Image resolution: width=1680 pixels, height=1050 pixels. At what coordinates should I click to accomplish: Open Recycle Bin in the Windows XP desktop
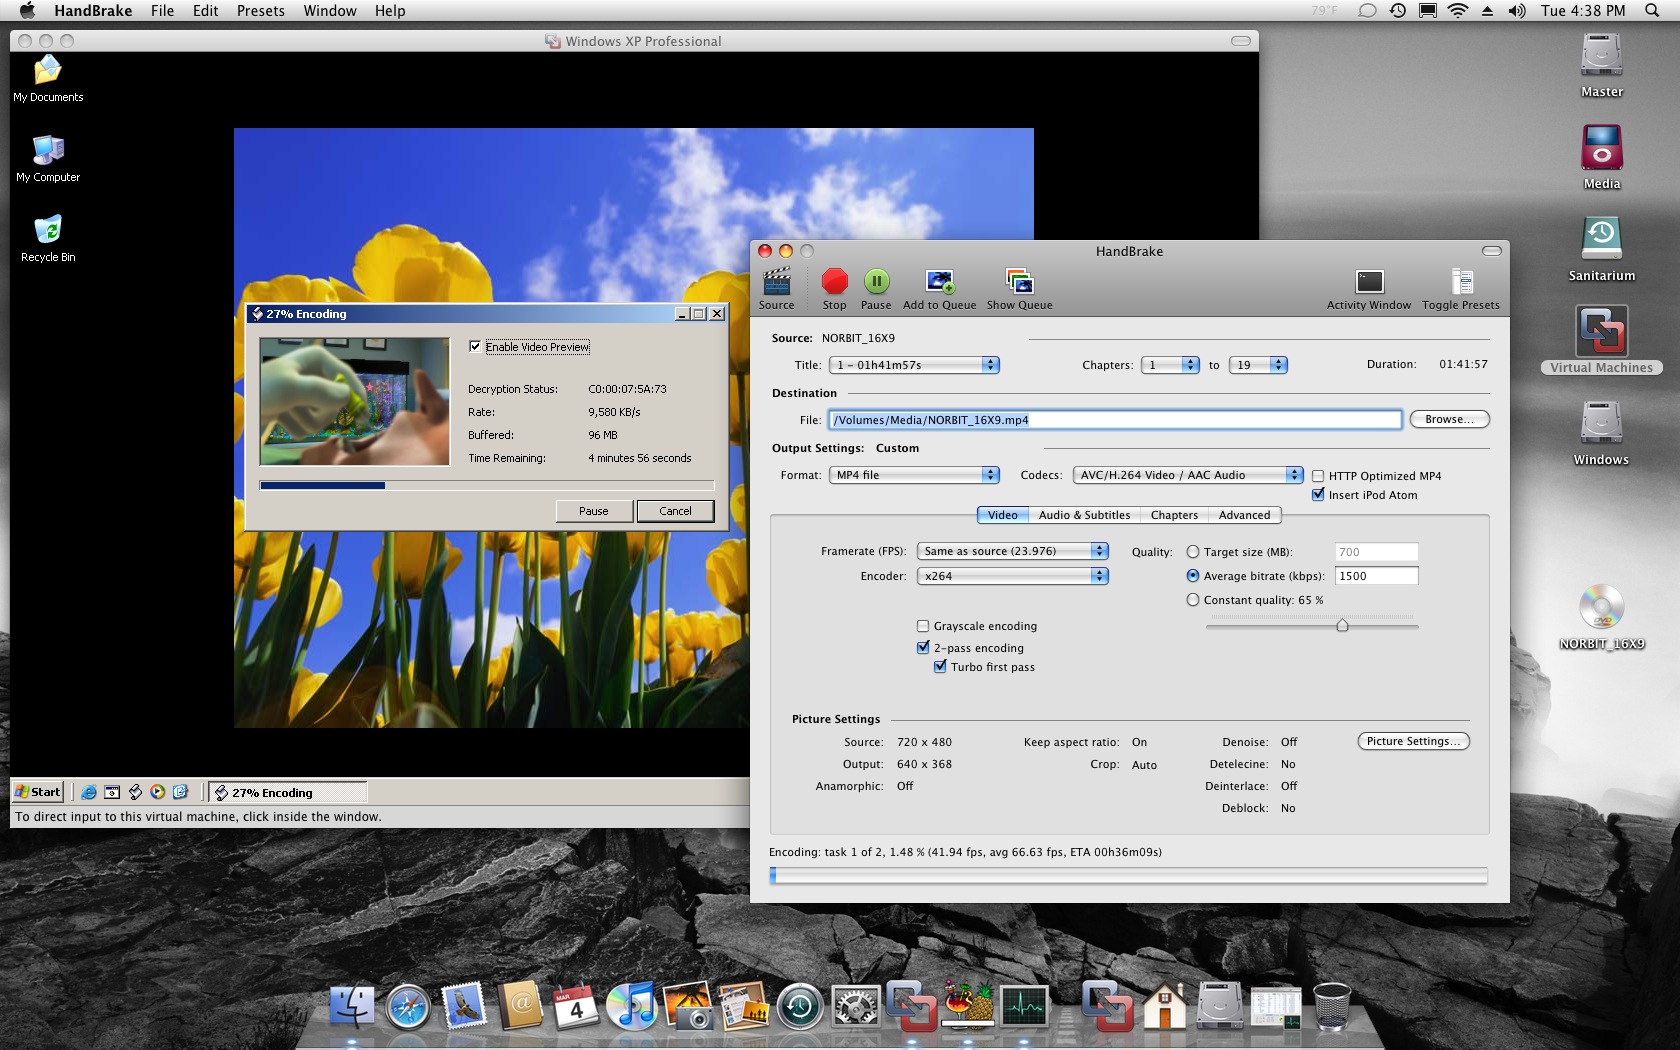[48, 231]
